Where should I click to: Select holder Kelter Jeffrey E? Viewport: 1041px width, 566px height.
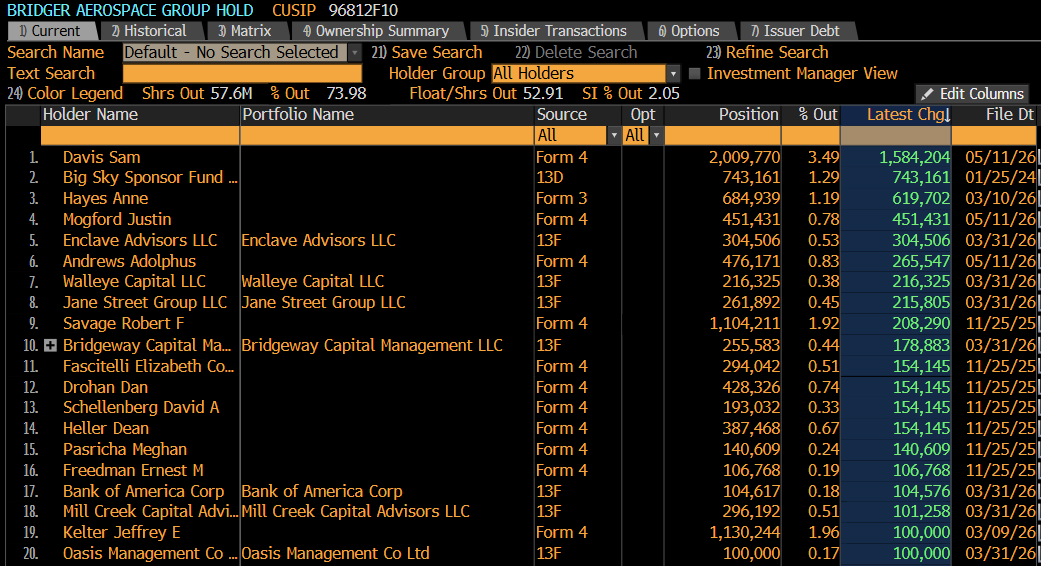121,533
